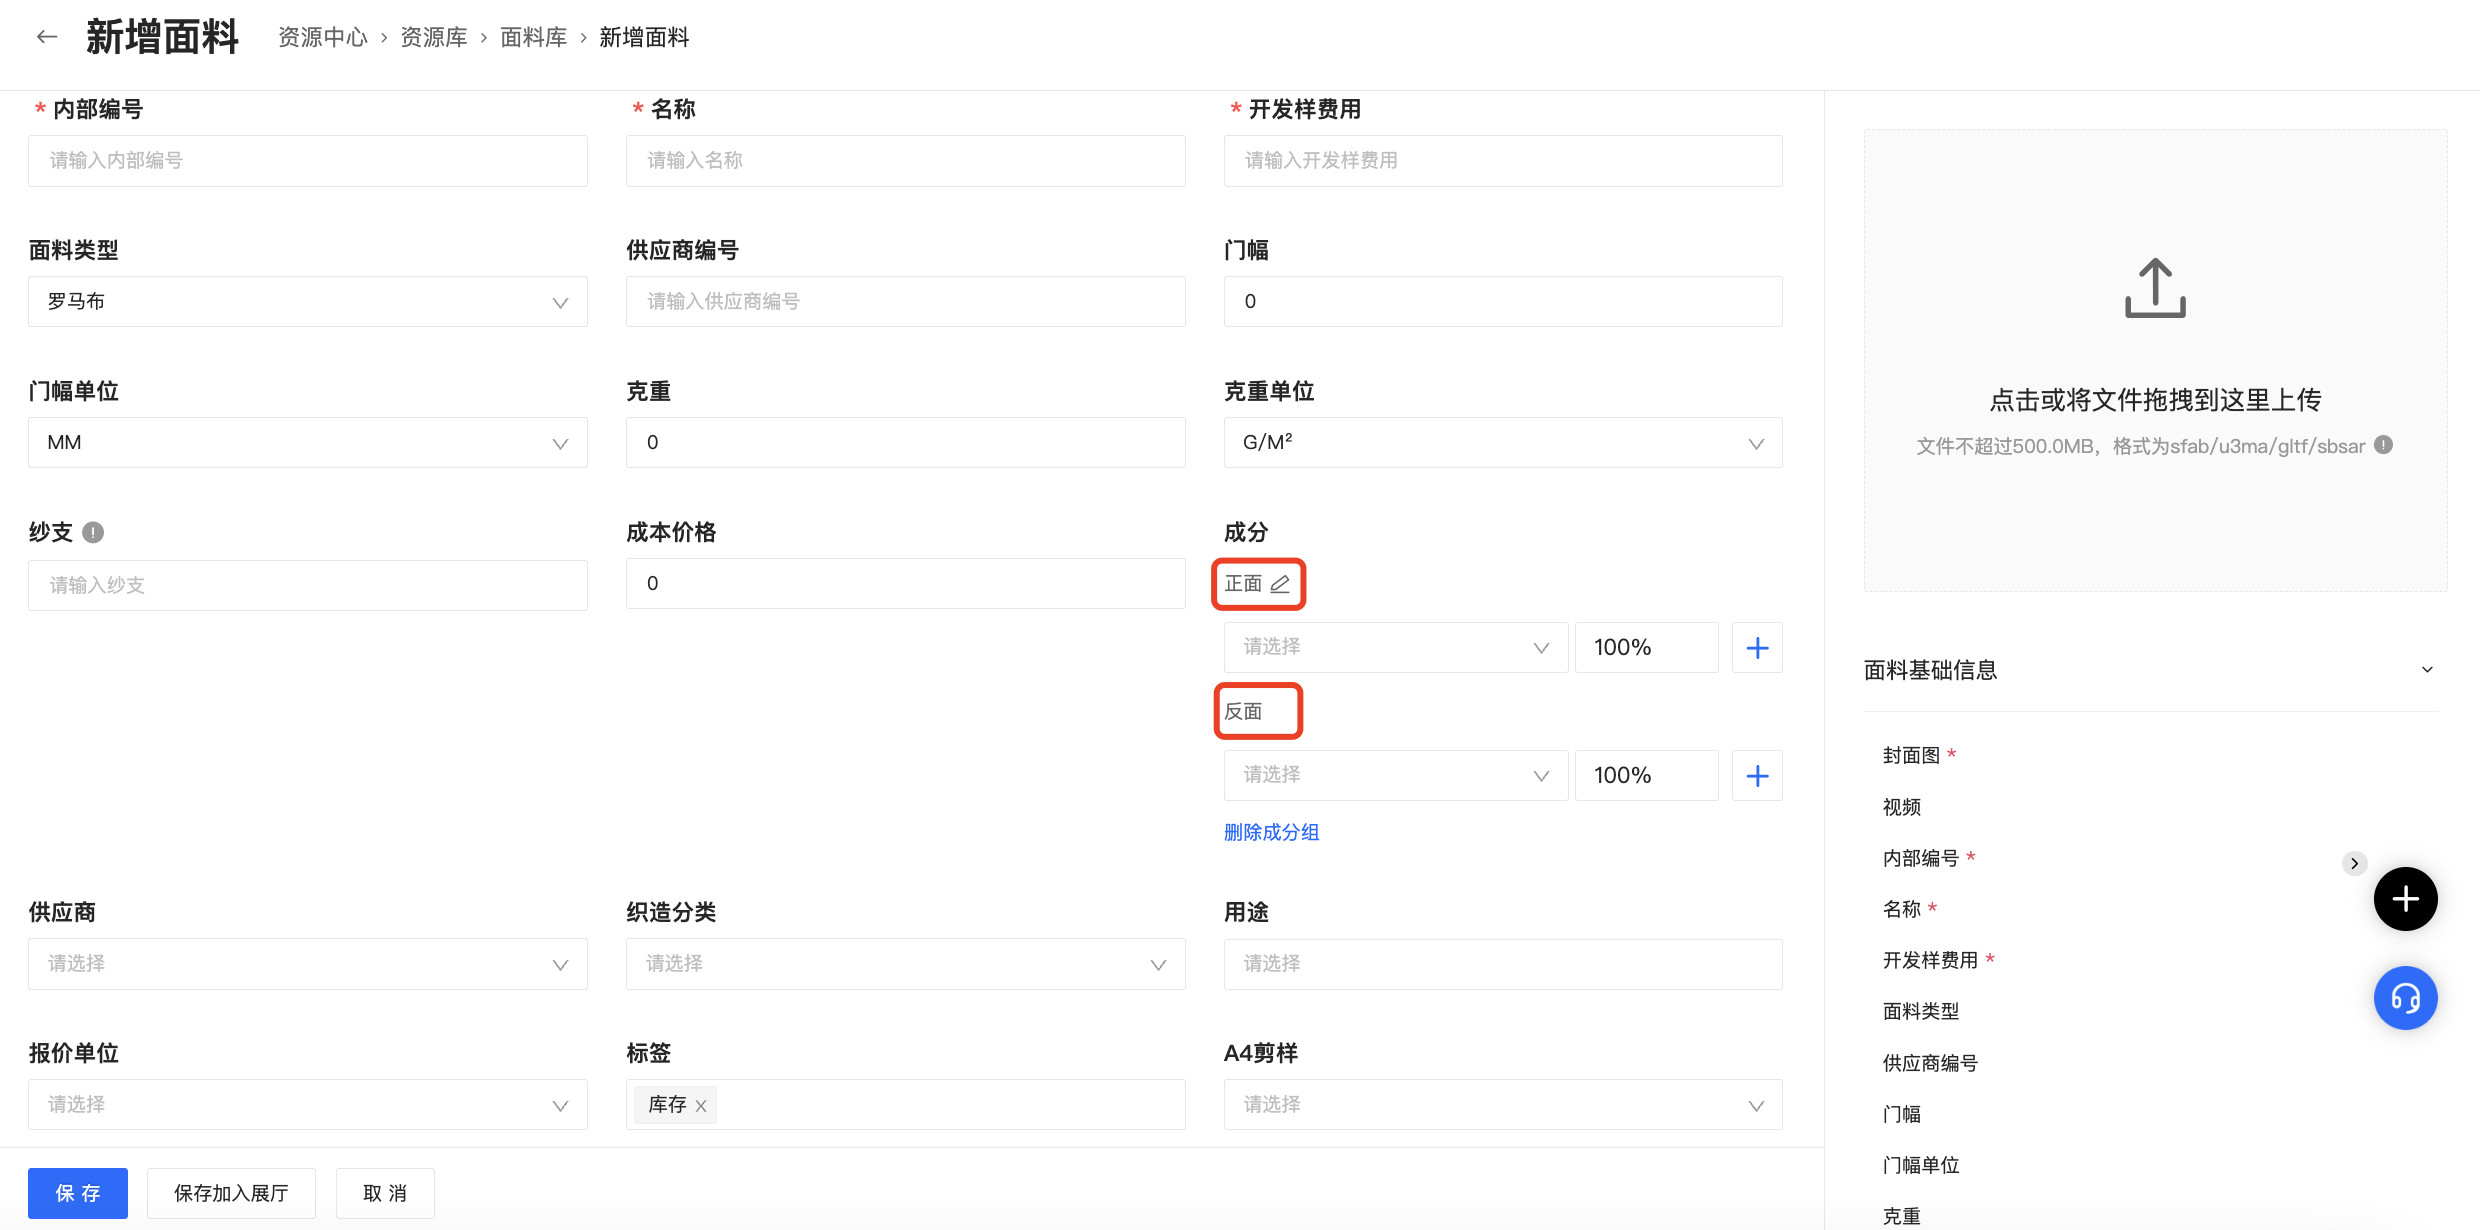Click the 保存加入展厅 button
The width and height of the screenshot is (2480, 1230).
tap(231, 1193)
